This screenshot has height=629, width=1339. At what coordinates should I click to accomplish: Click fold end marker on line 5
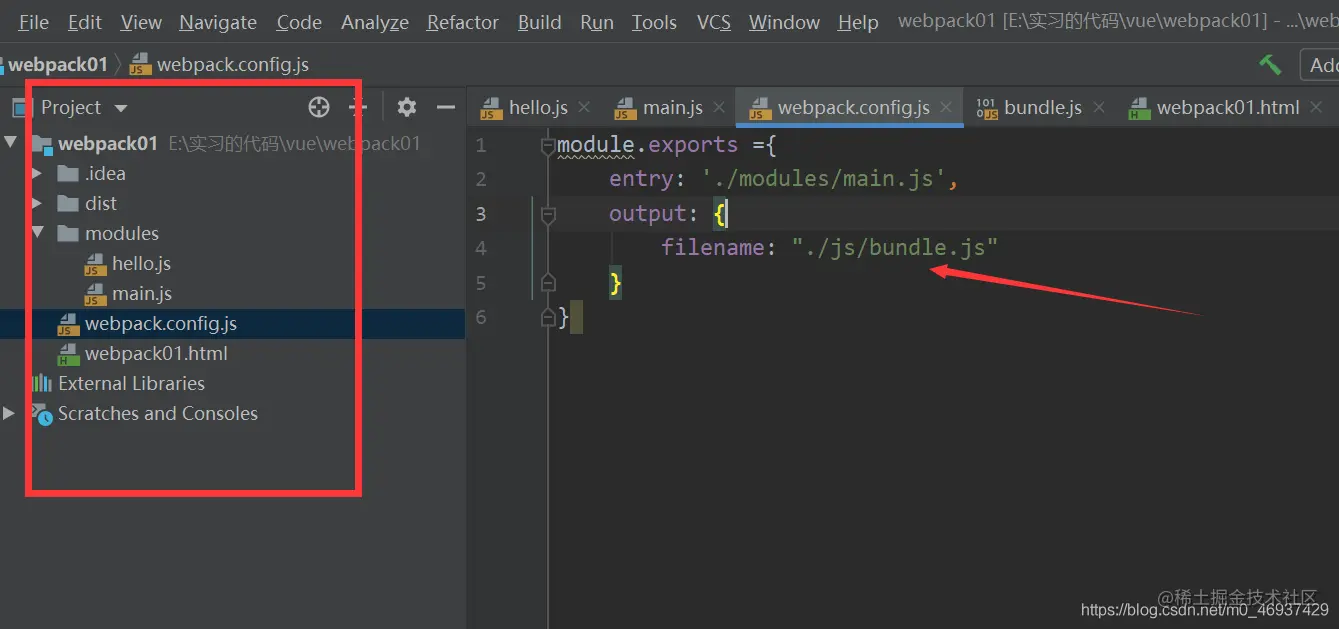point(548,283)
